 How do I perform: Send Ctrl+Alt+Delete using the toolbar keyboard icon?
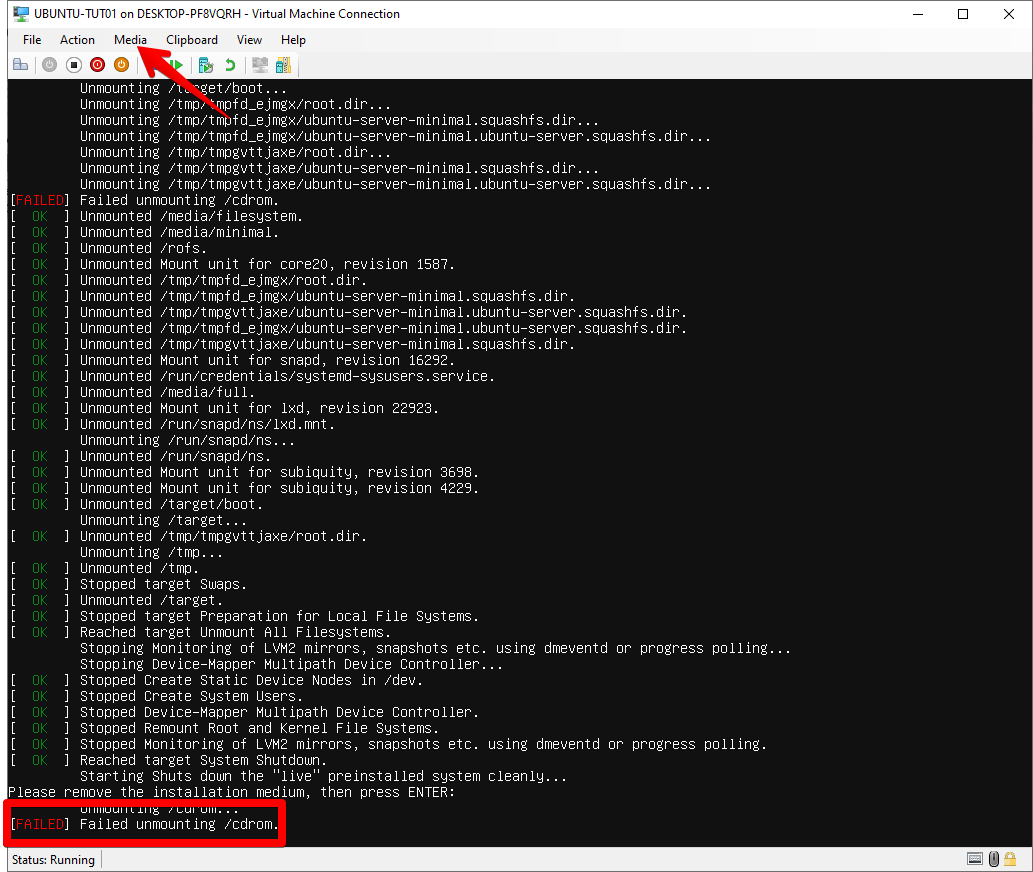(20, 65)
